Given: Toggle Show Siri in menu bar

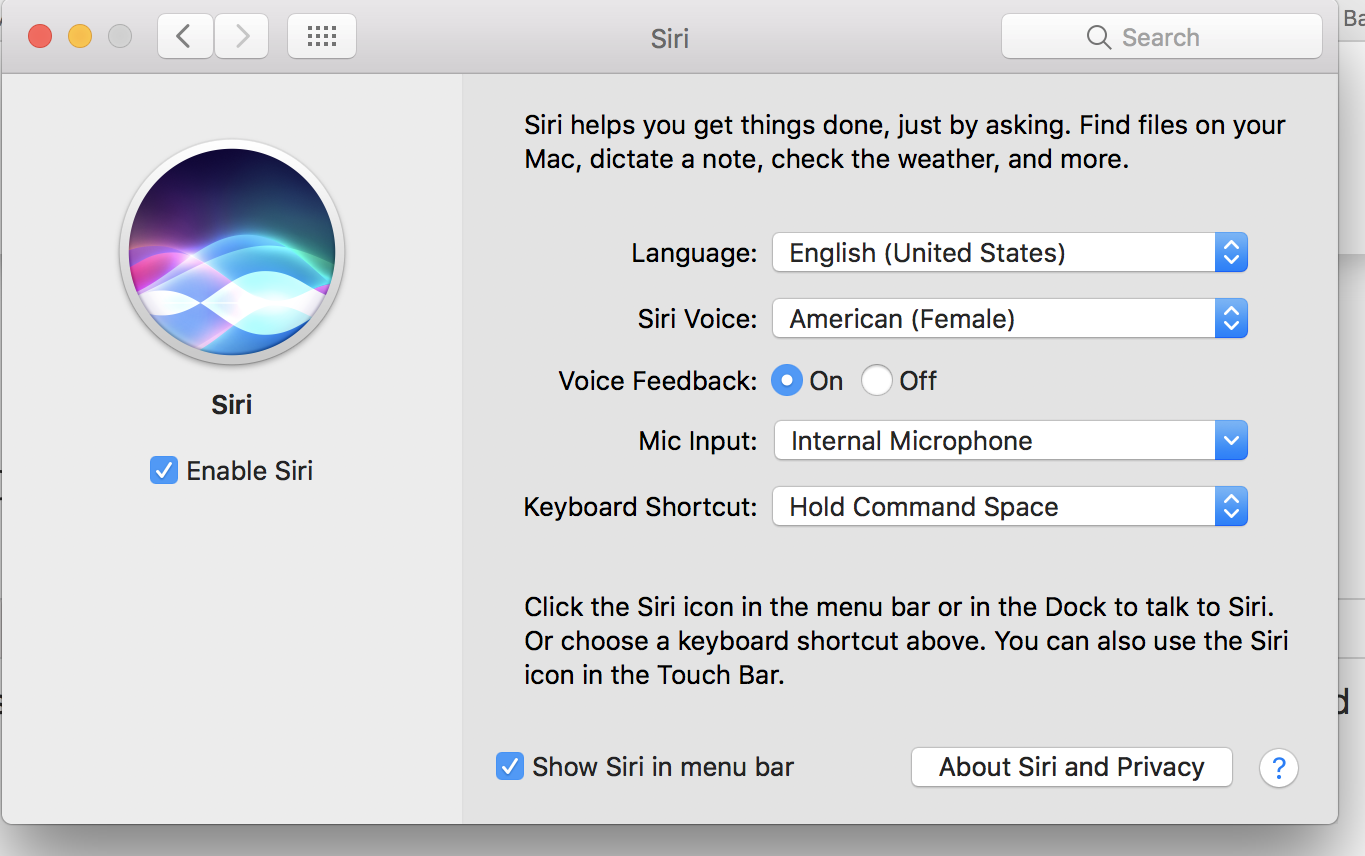Looking at the screenshot, I should pos(510,767).
